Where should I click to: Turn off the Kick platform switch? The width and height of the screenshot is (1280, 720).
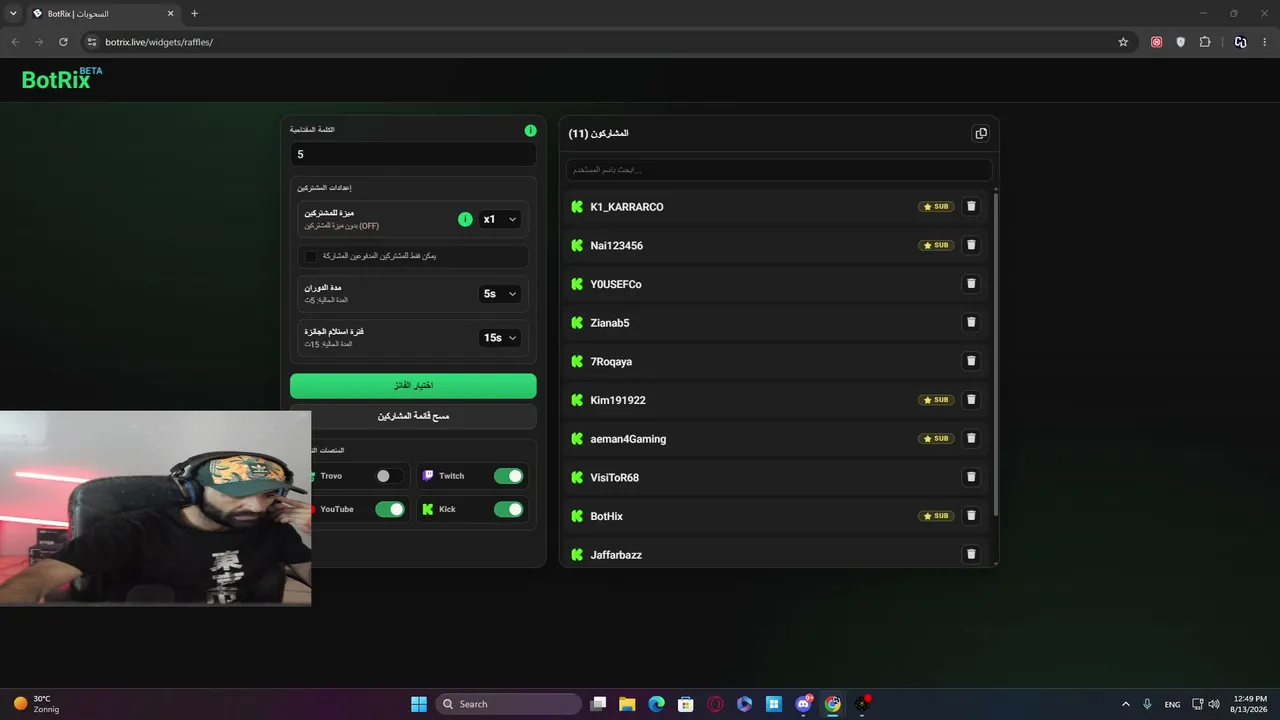pyautogui.click(x=509, y=509)
